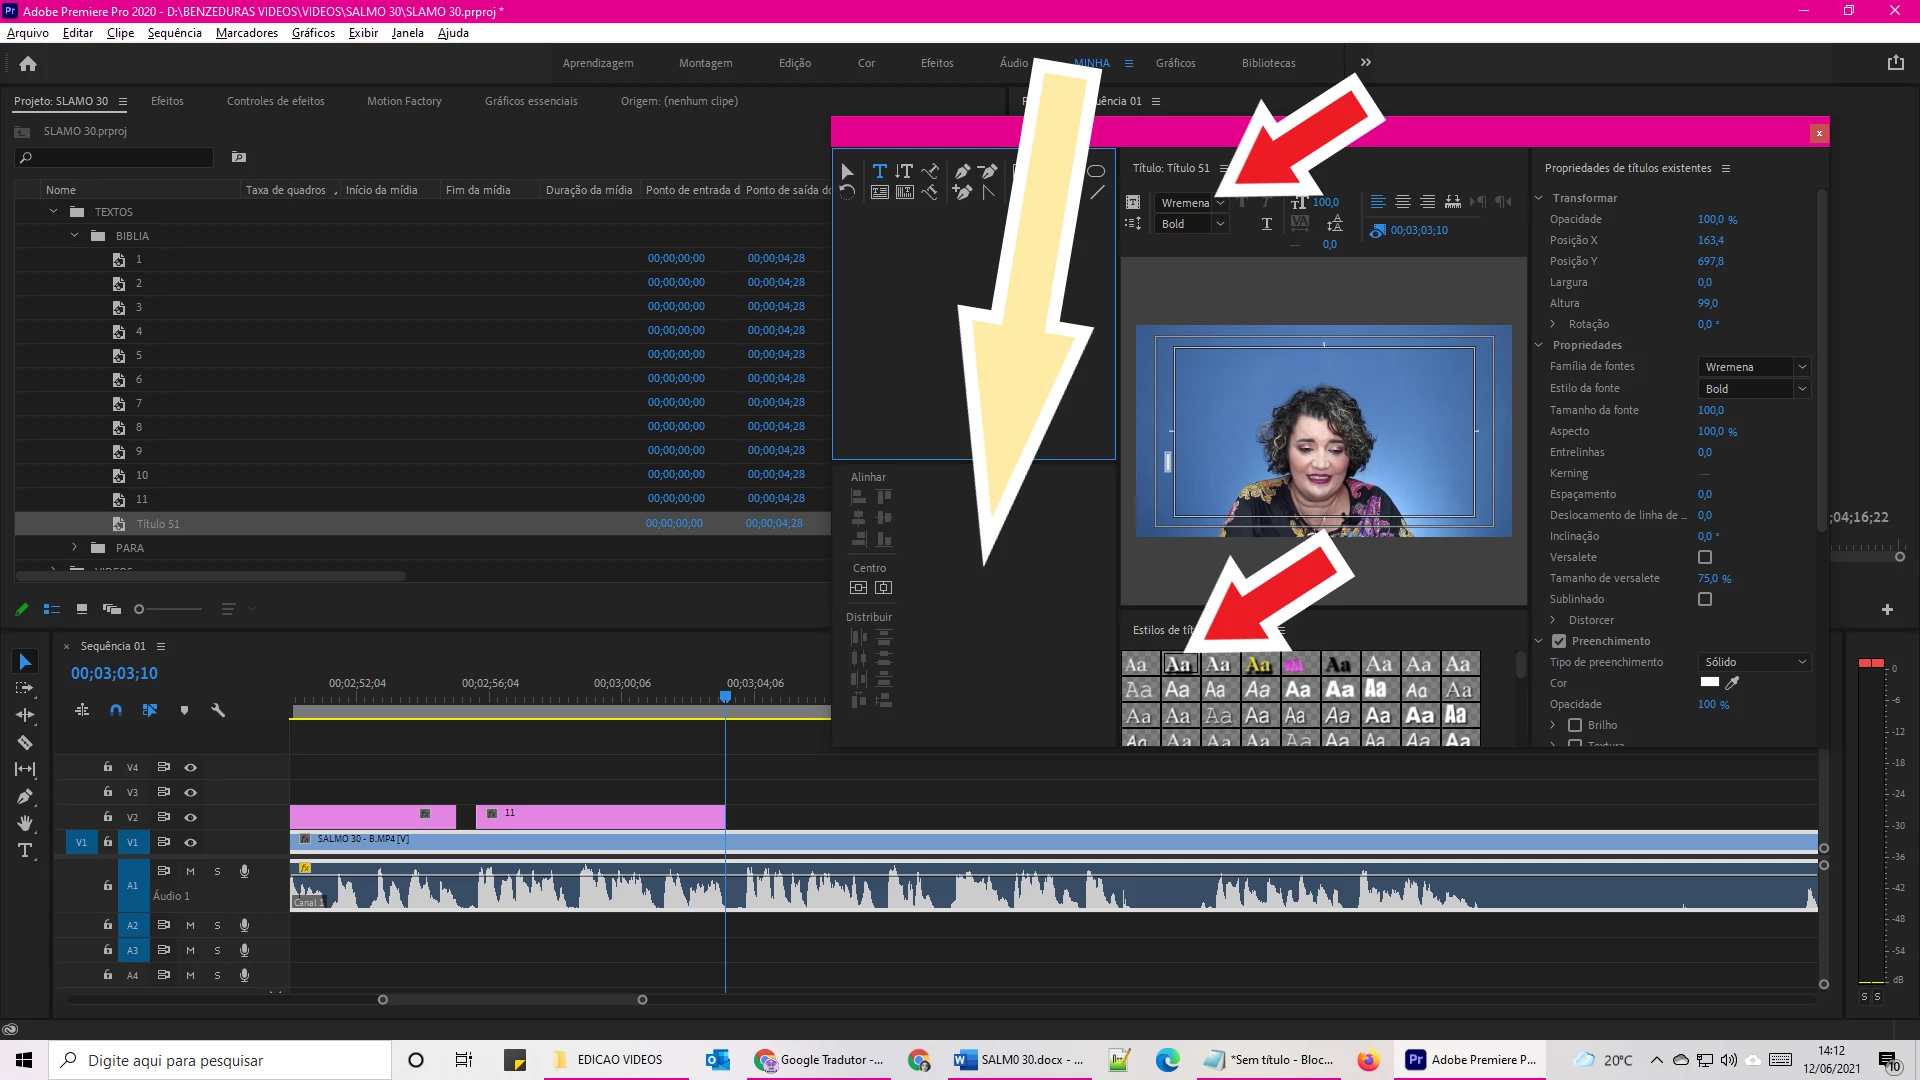Enable the Sublinhado checkbox
This screenshot has width=1920, height=1080.
[x=1705, y=599]
